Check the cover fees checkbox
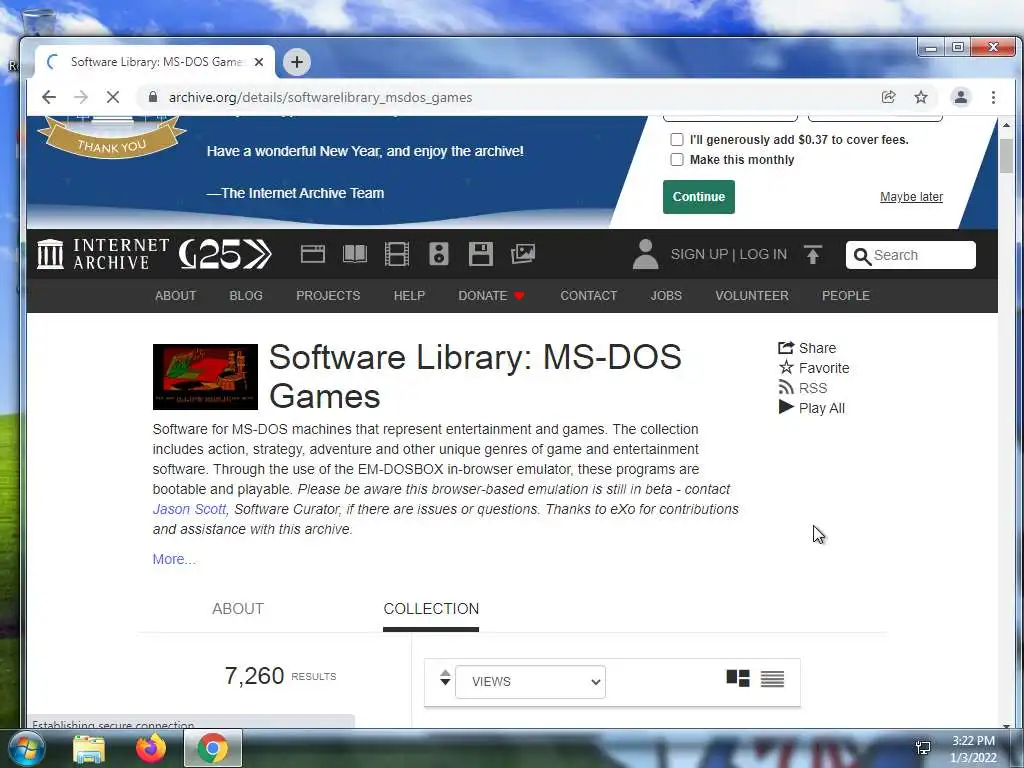The width and height of the screenshot is (1024, 768). coord(677,140)
